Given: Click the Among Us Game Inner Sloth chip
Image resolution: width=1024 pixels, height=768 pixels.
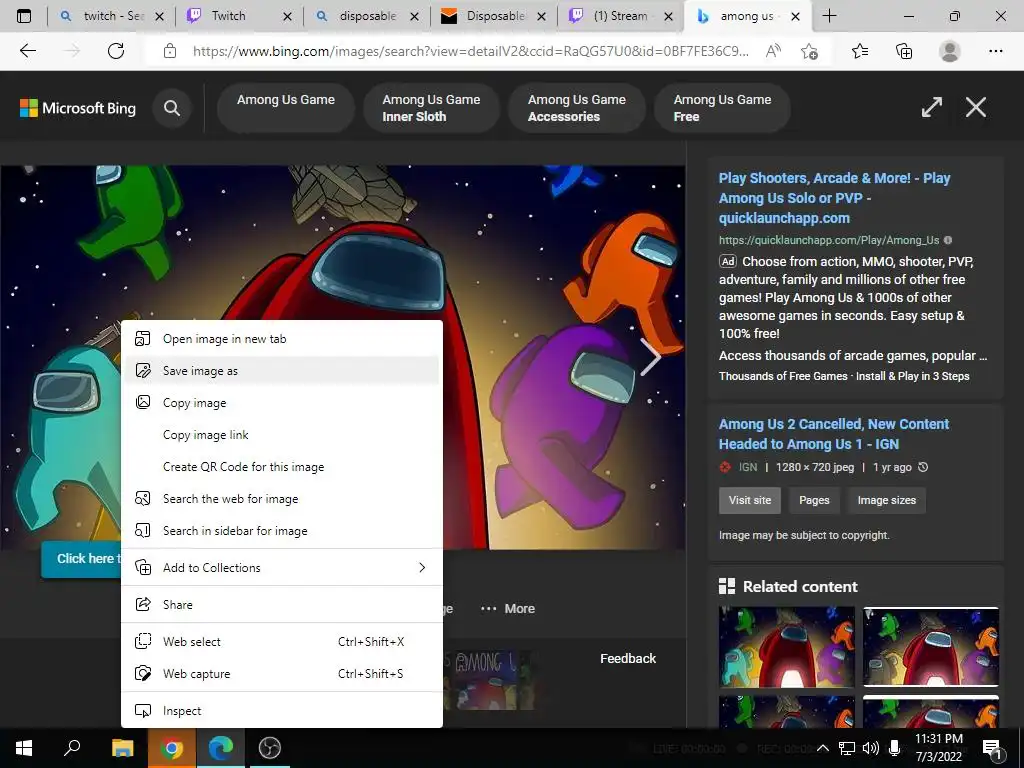Looking at the screenshot, I should click(x=431, y=108).
